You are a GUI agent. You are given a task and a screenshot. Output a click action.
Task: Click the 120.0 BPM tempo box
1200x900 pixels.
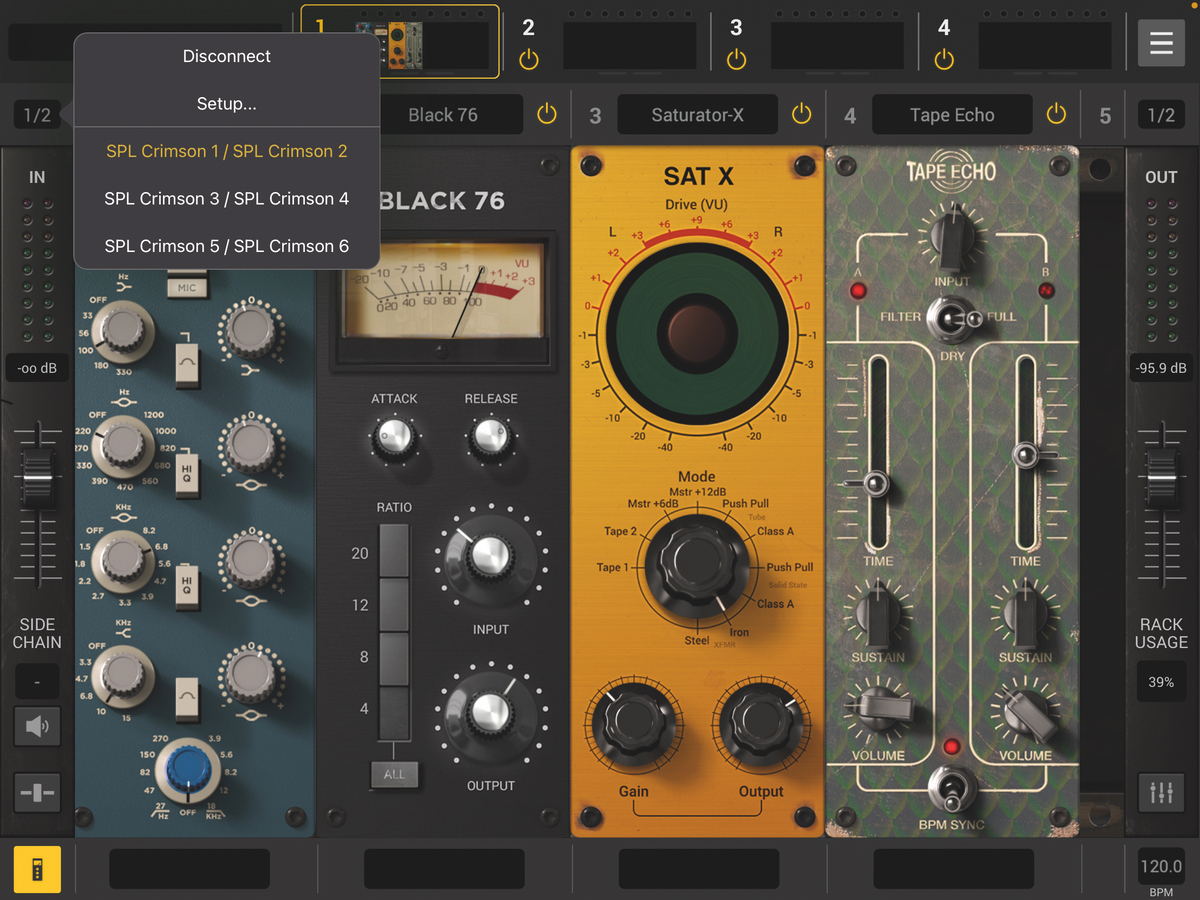(1161, 866)
